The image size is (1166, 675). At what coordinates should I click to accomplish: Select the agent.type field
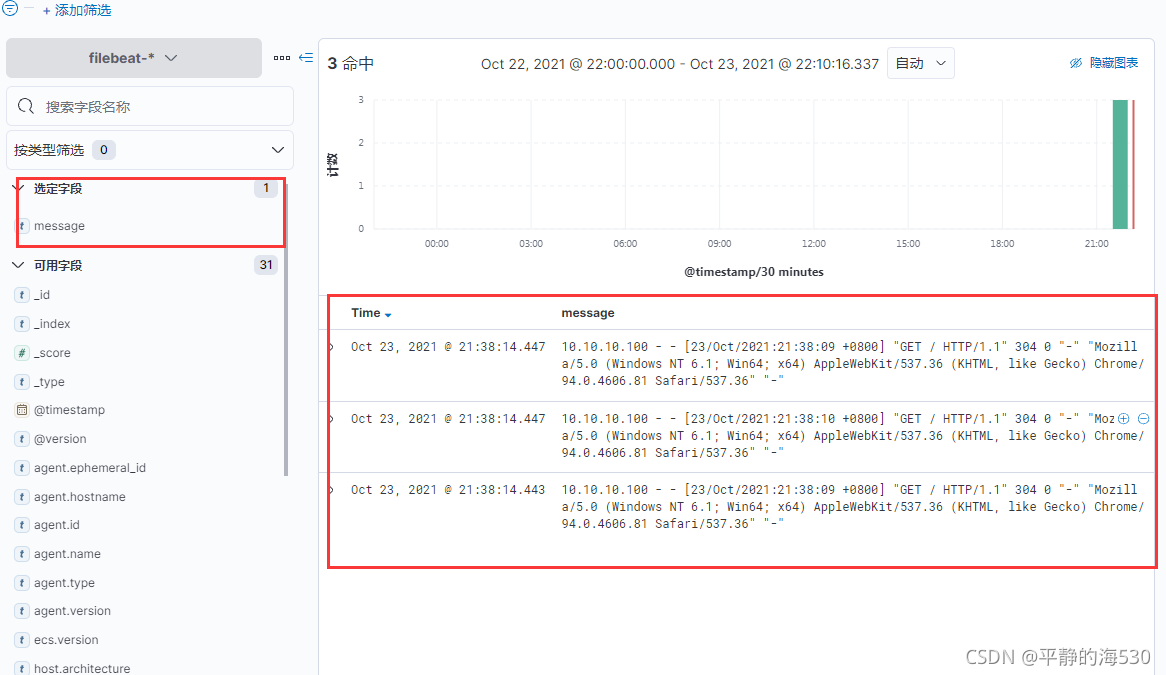pos(64,584)
